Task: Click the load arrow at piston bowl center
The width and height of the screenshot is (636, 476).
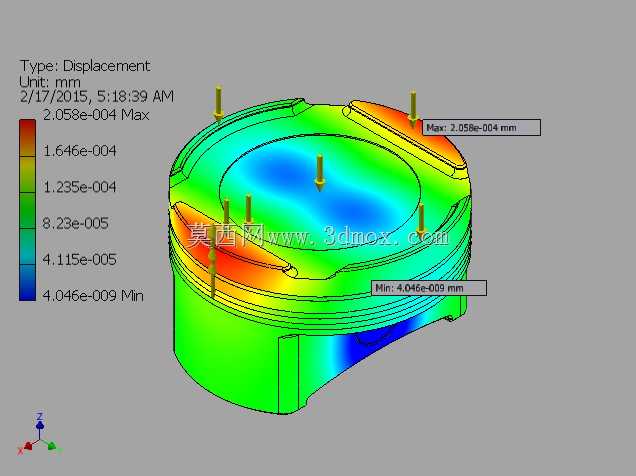Action: (x=320, y=173)
